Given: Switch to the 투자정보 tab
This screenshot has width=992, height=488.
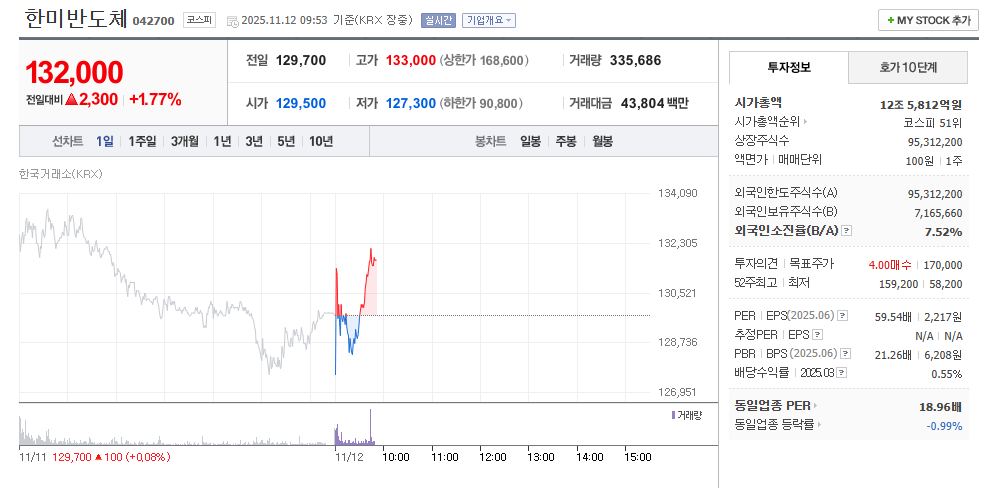Looking at the screenshot, I should (788, 67).
